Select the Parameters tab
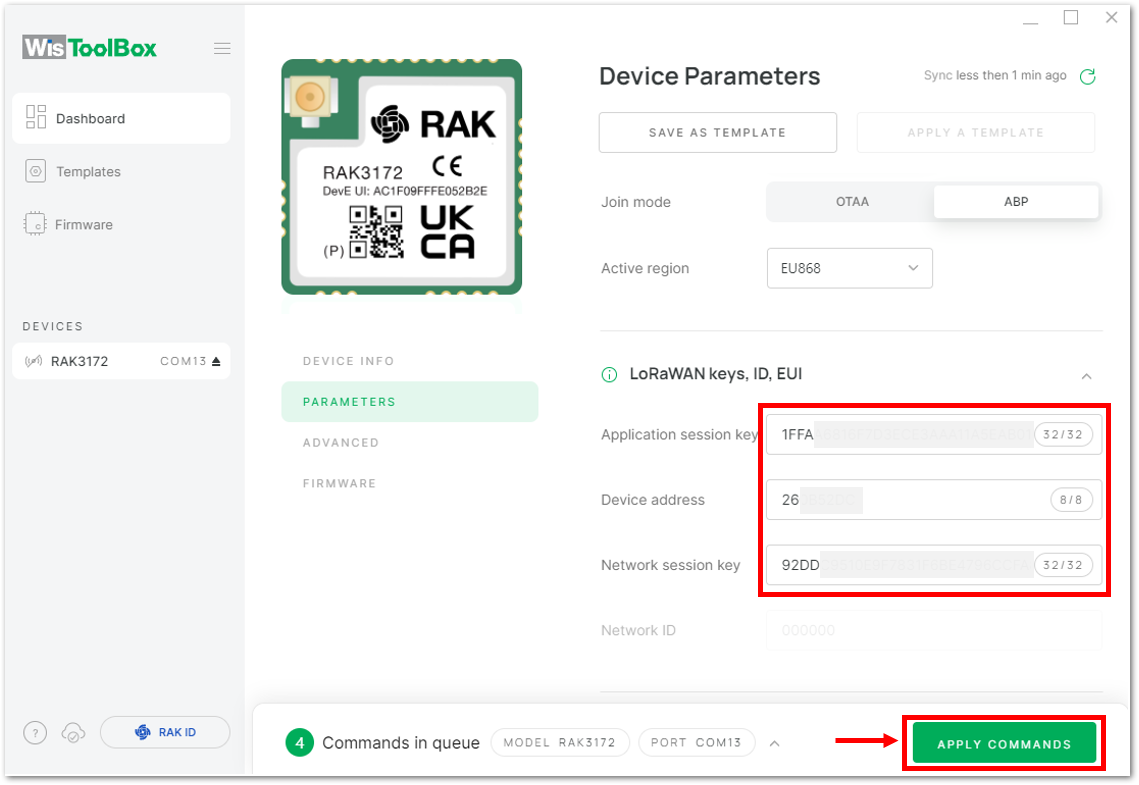Viewport: 1139px width, 785px height. [x=410, y=402]
